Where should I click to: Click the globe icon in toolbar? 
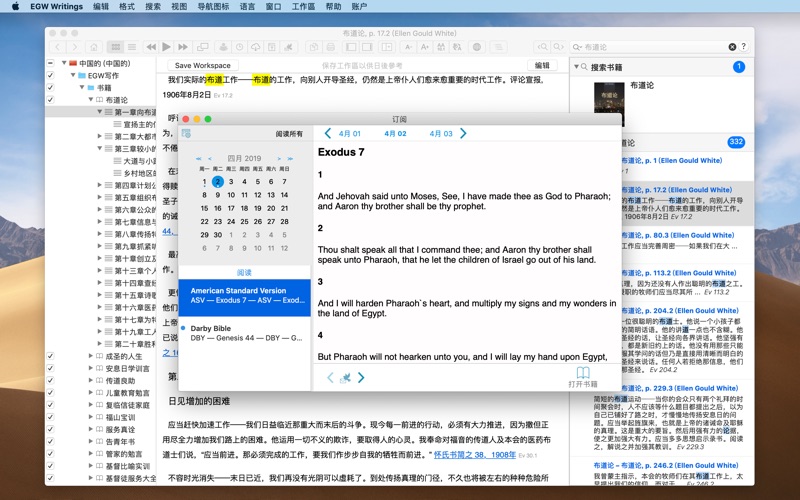tap(477, 47)
